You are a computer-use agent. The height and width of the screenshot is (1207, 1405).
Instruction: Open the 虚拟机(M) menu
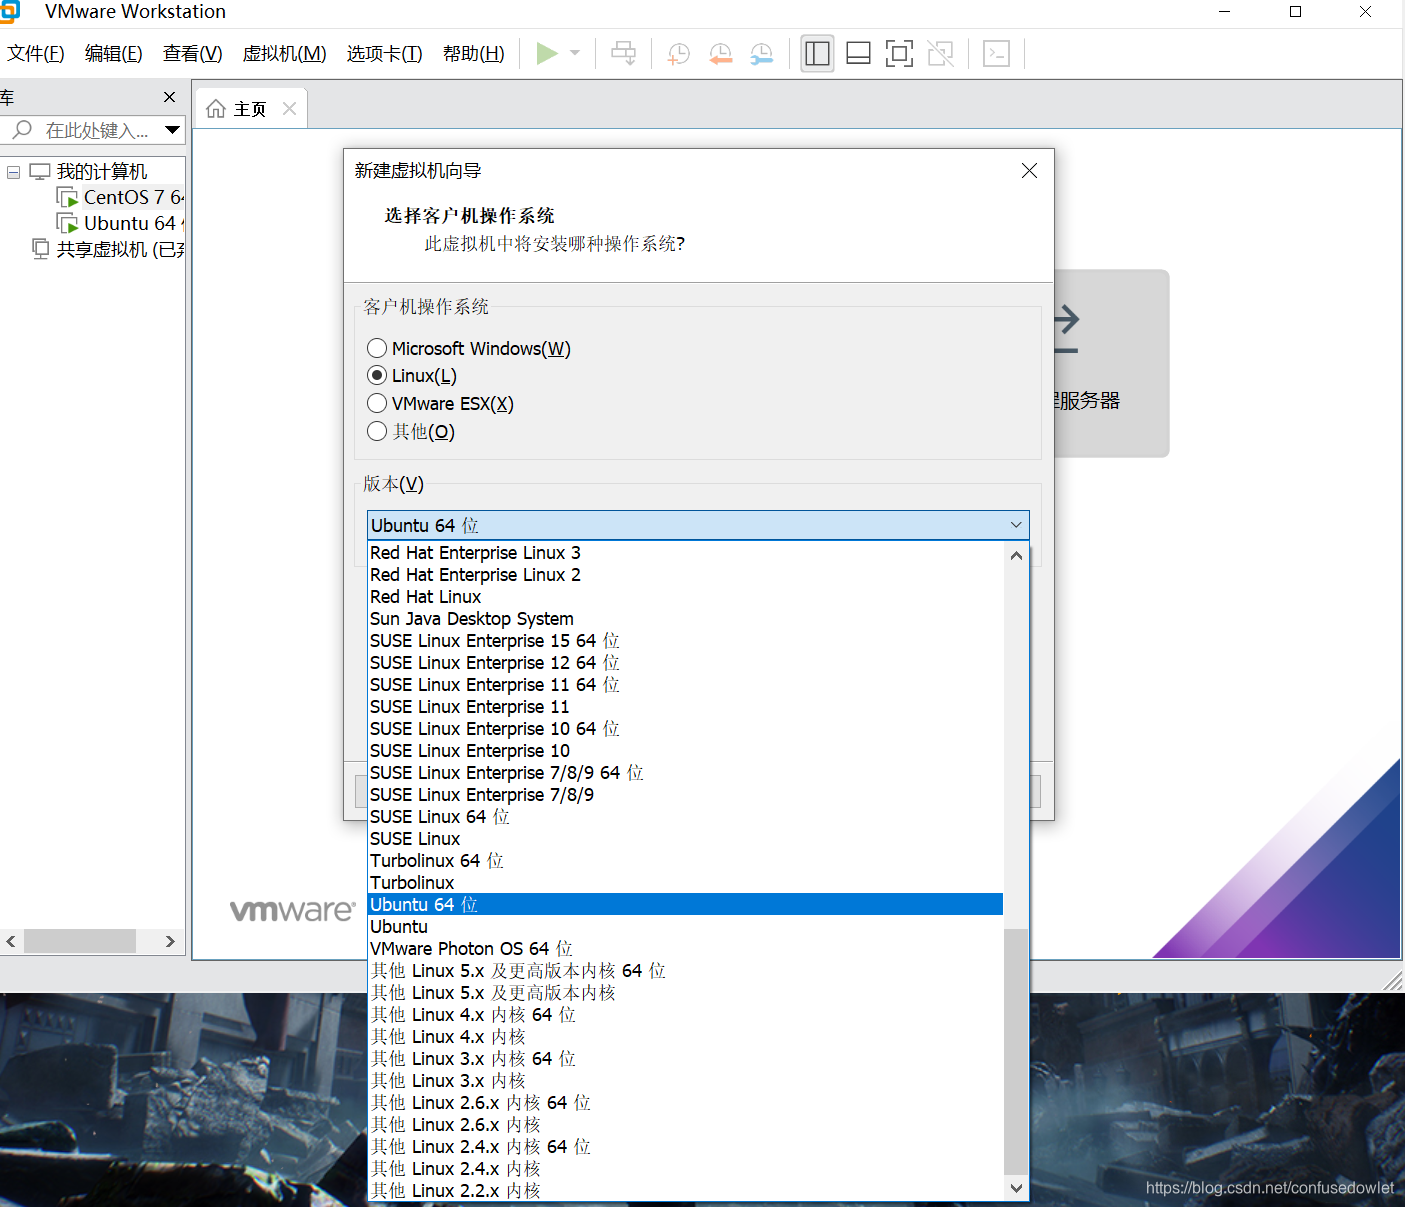pos(285,54)
